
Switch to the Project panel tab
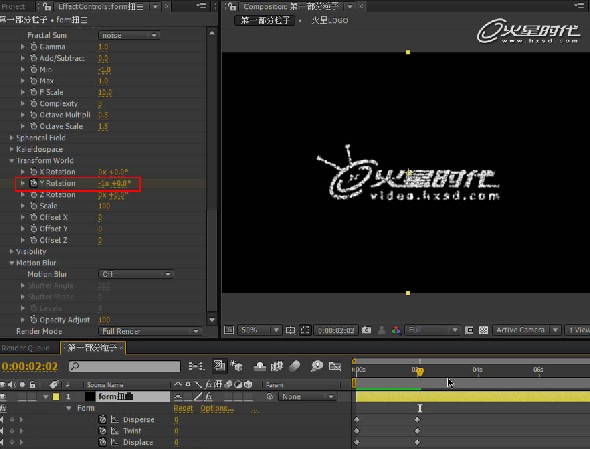click(14, 6)
